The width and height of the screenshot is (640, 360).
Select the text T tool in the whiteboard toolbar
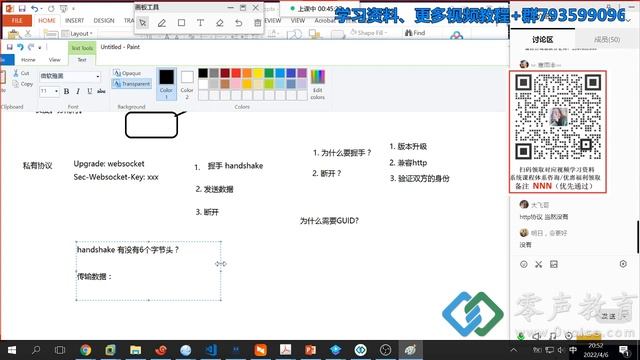[x=200, y=23]
